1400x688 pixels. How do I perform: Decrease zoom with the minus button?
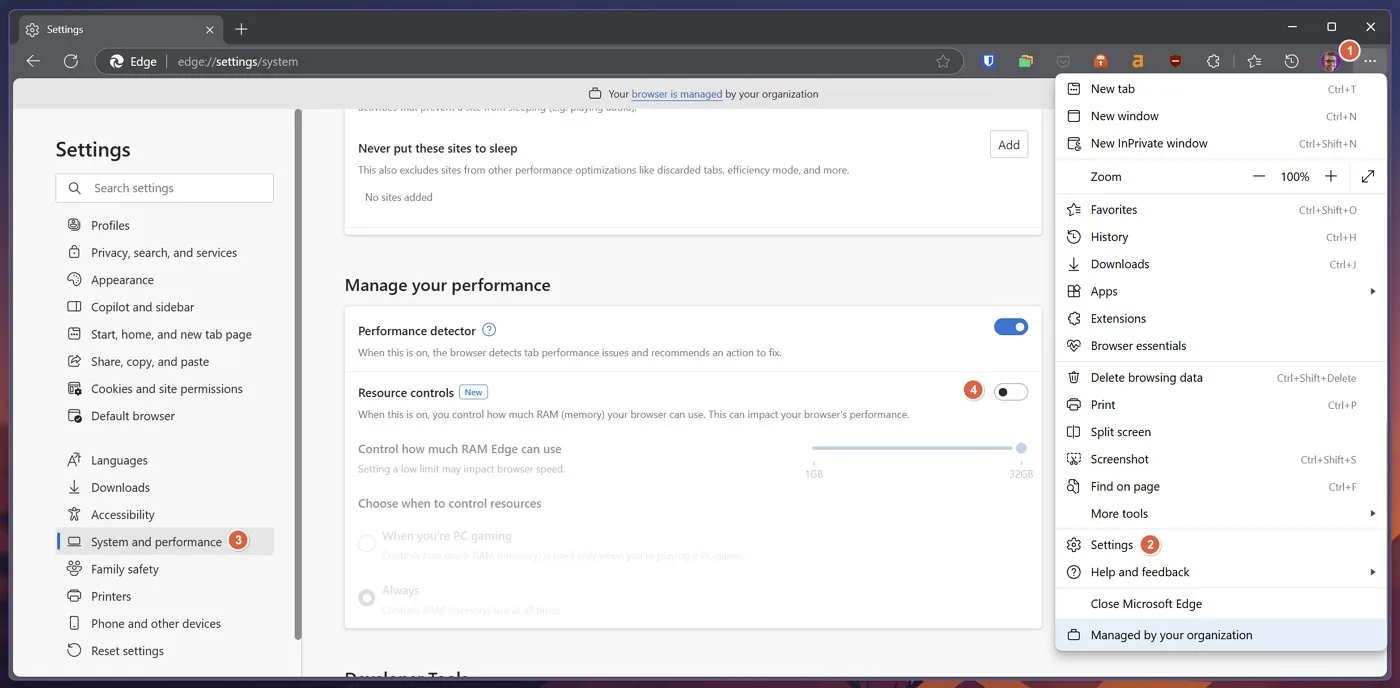1259,176
